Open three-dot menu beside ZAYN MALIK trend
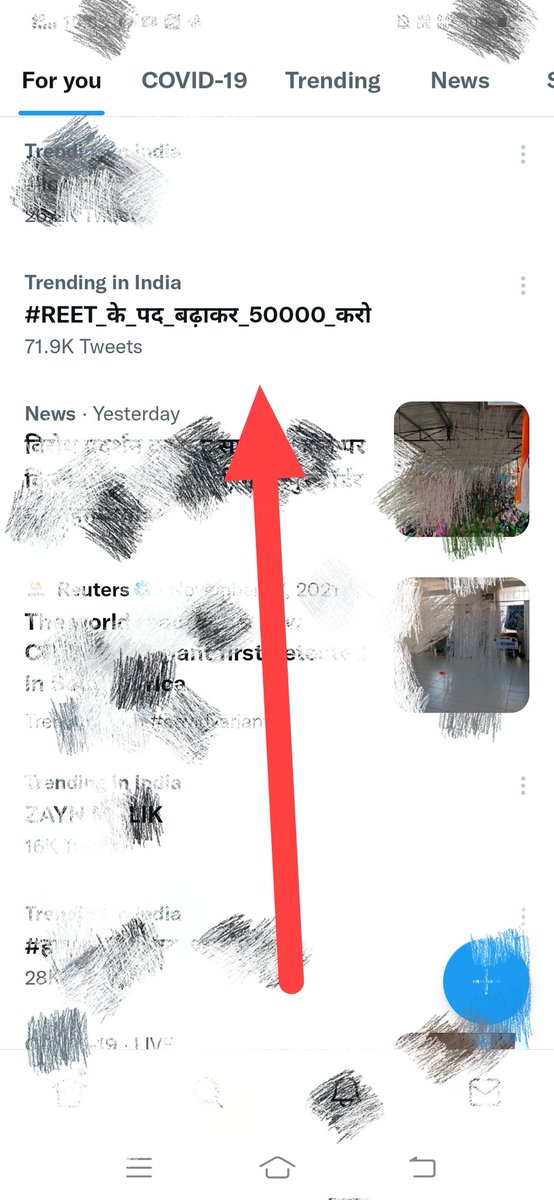The height and width of the screenshot is (1200, 554). 522,785
